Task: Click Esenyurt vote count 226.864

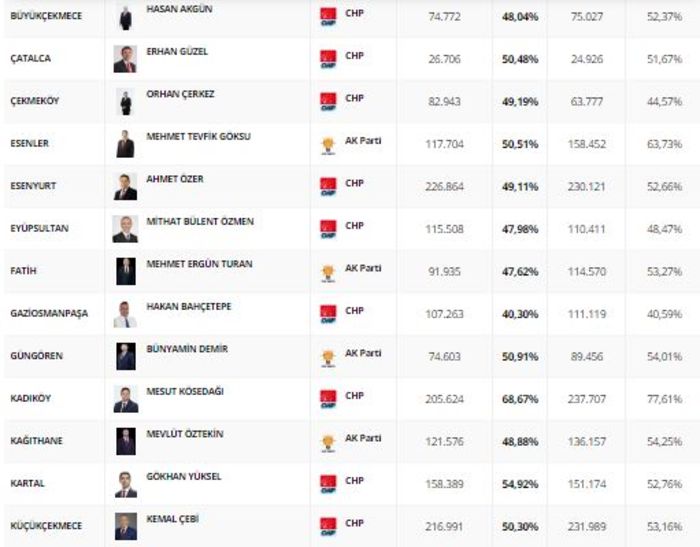Action: tap(444, 186)
